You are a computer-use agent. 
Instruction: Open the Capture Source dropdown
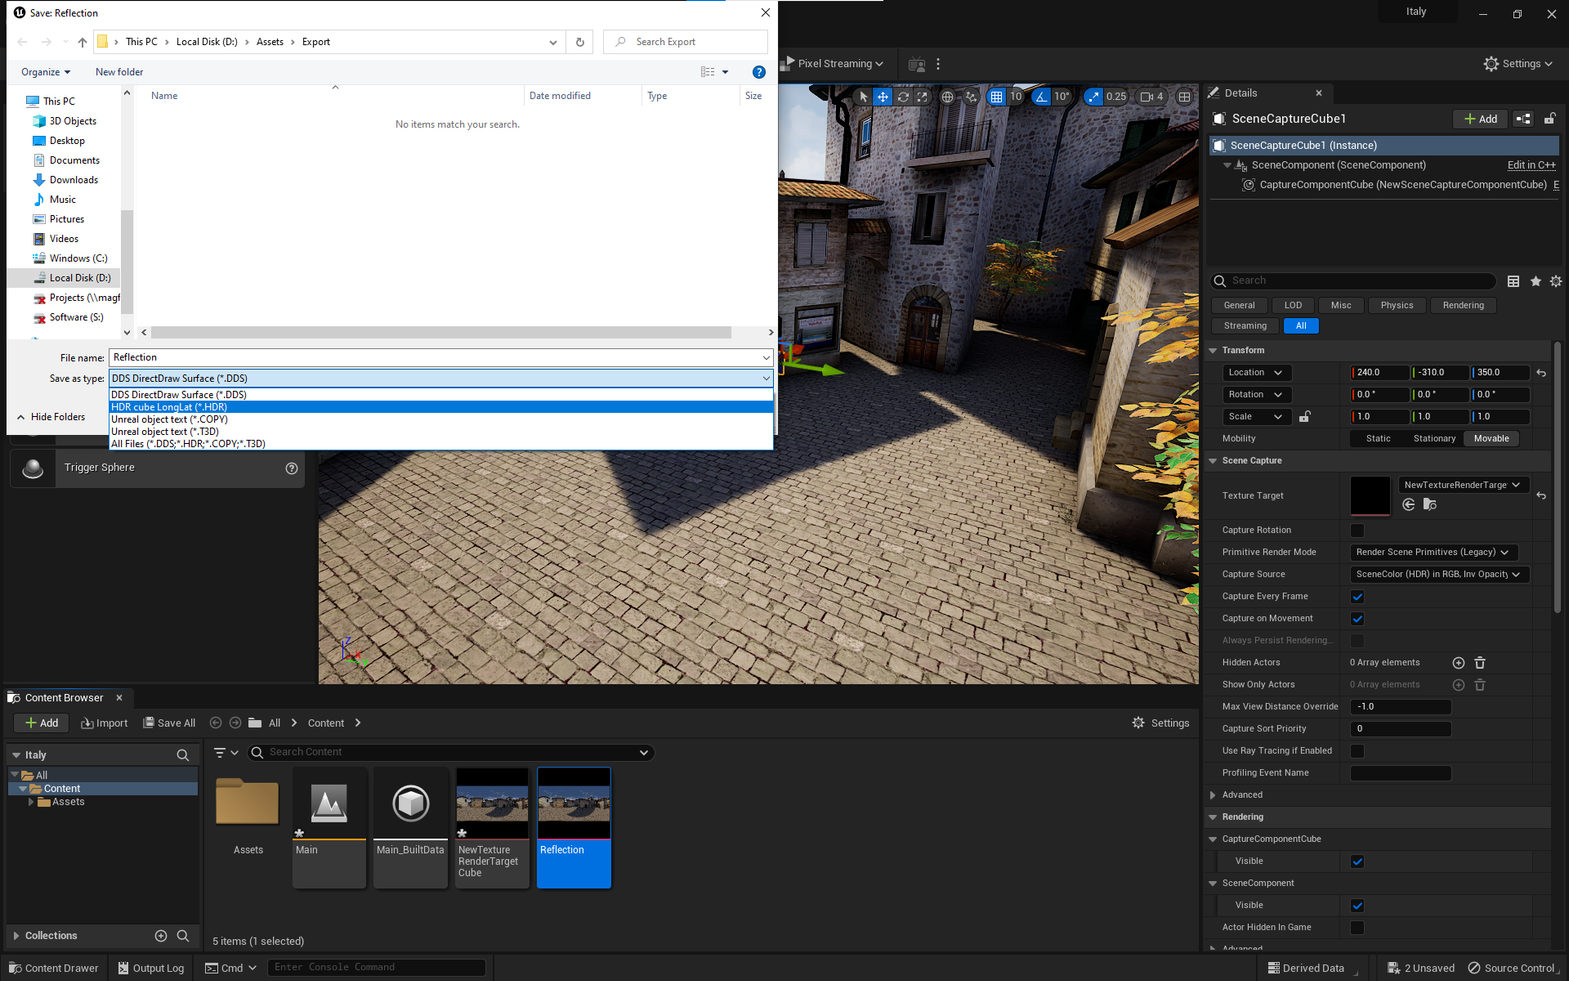1437,575
